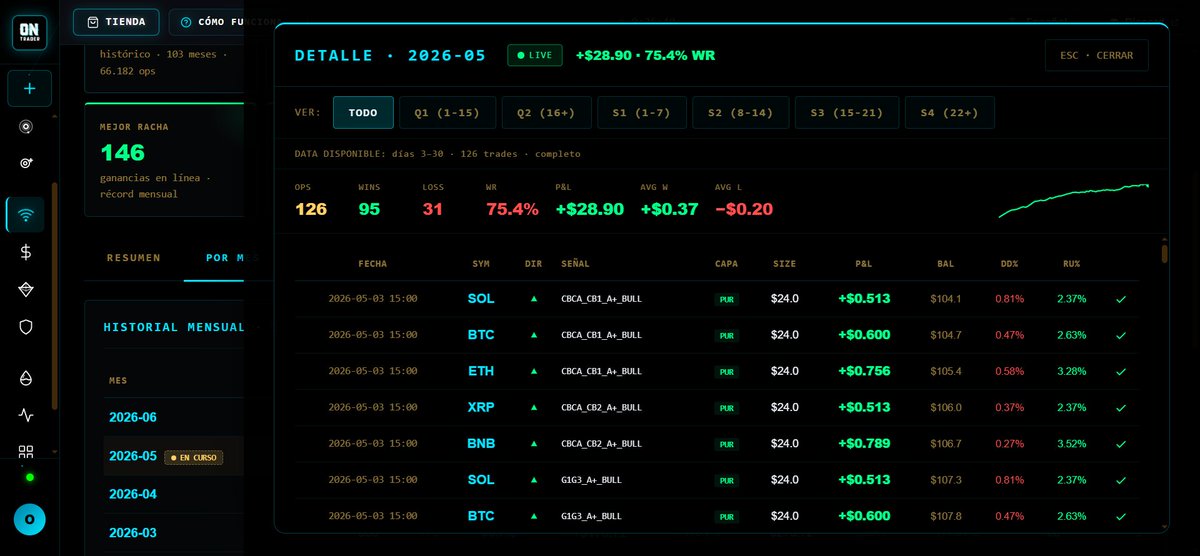
Task: Open the diamond gem sidebar icon
Action: coord(26,289)
